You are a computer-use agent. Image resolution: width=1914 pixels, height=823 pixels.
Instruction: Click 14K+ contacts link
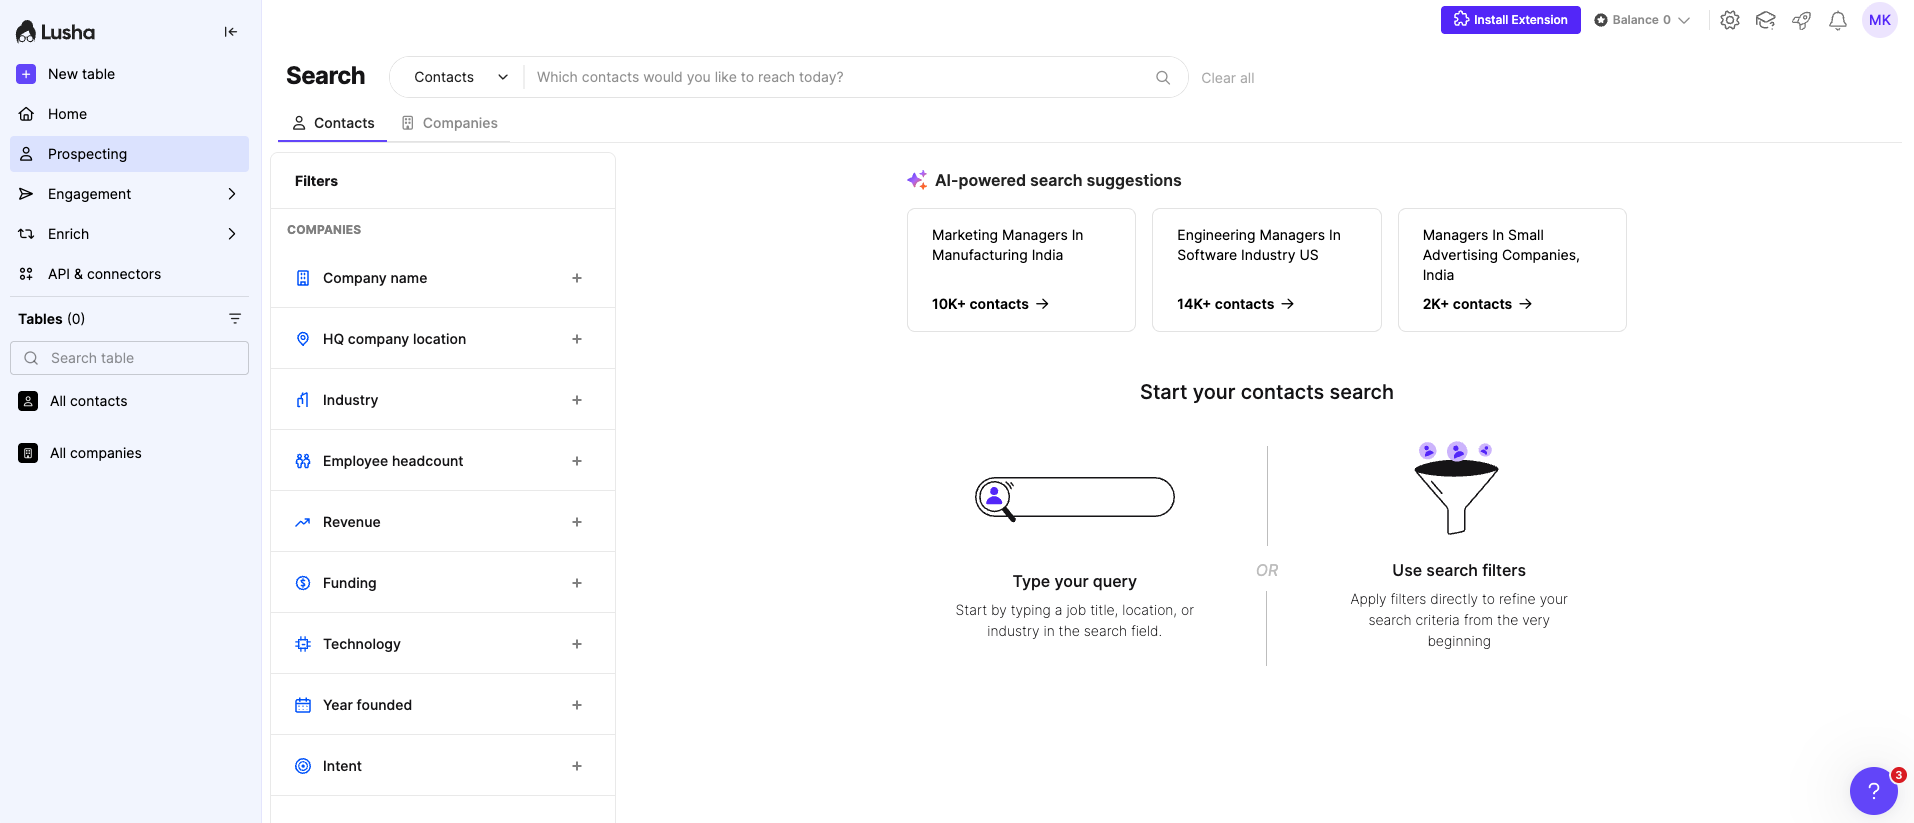tap(1236, 304)
